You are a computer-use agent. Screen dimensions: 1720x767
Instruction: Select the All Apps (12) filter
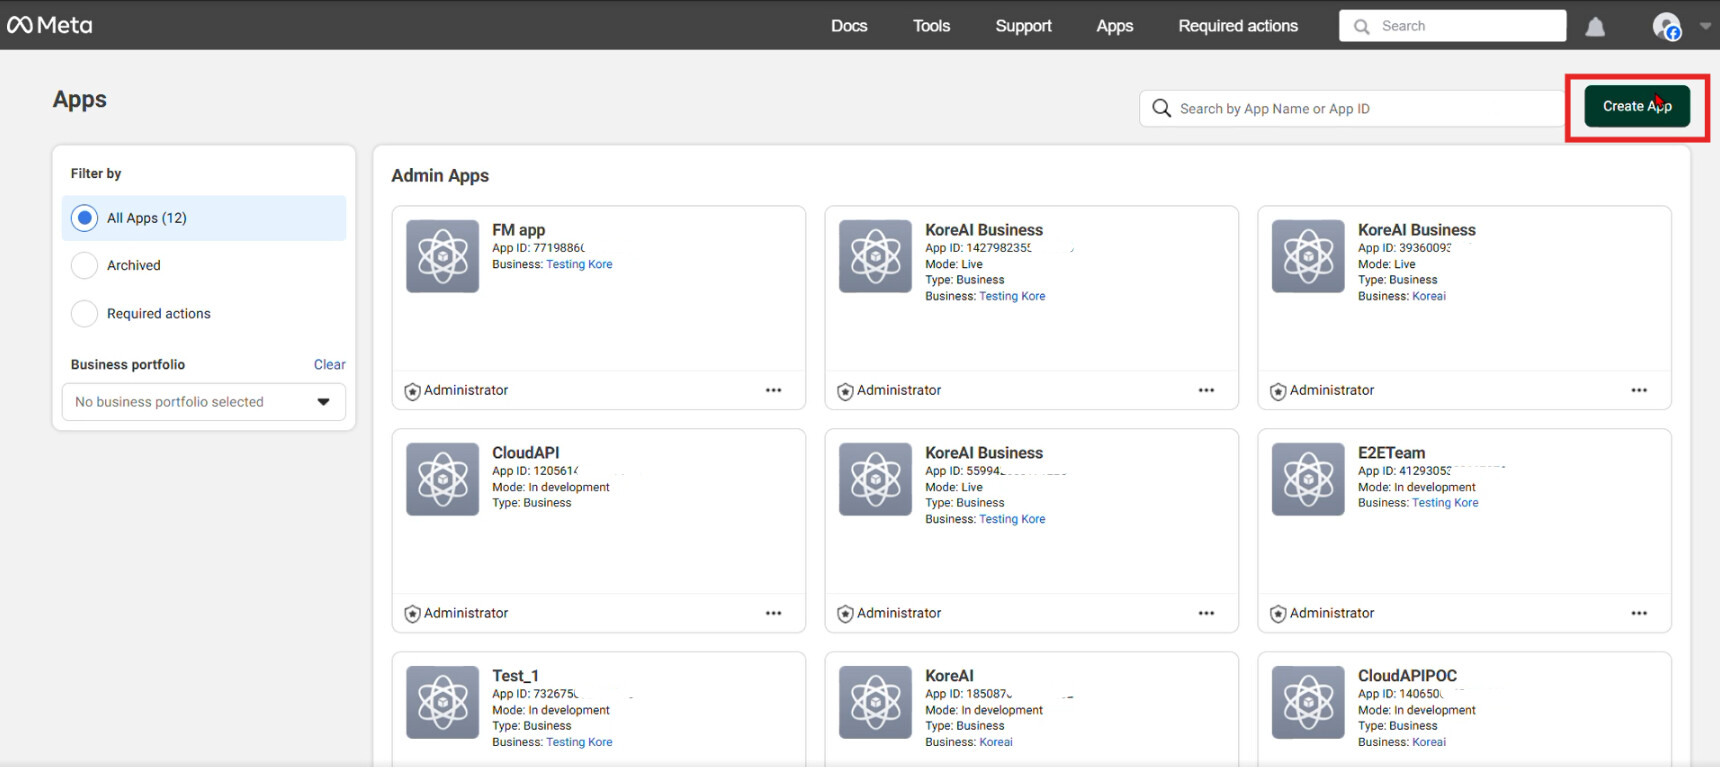[85, 218]
